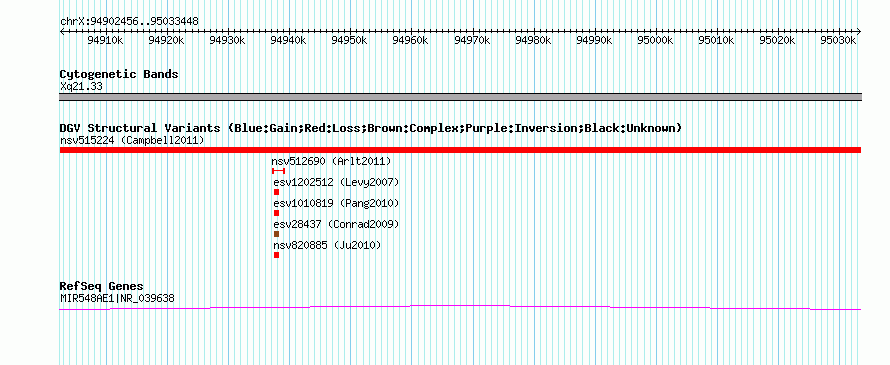Click the Cytogenetic Bands track title
This screenshot has width=890, height=365.
(x=119, y=74)
